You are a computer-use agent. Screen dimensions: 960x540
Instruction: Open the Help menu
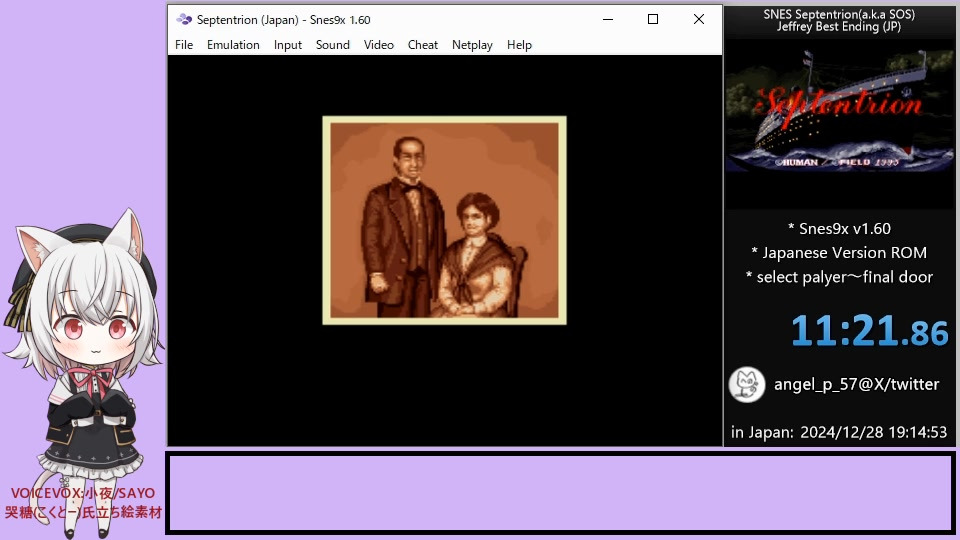click(x=519, y=45)
